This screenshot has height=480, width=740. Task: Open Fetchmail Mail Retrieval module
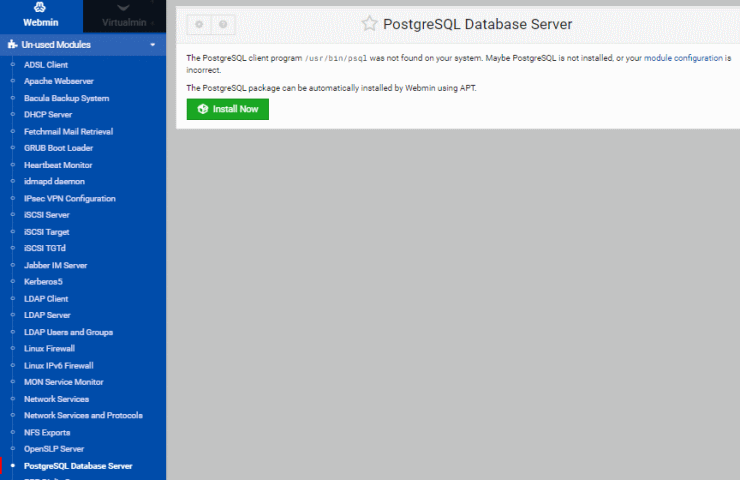tap(68, 132)
